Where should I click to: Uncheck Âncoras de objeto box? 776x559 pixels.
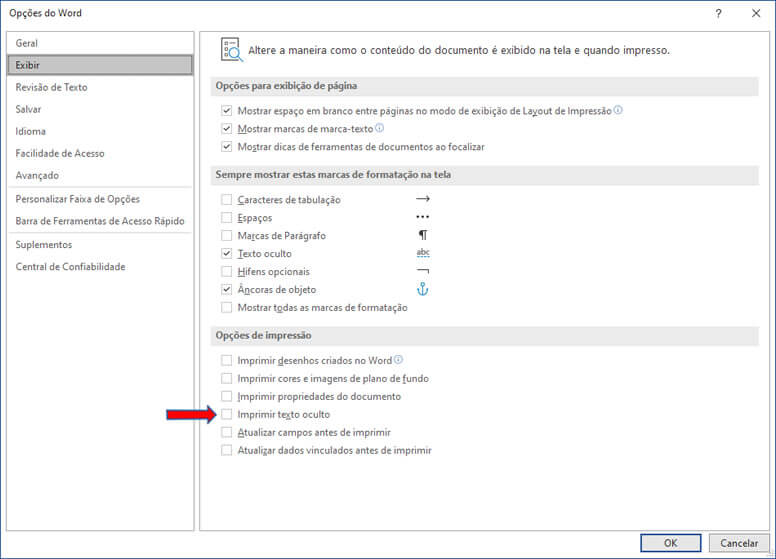coord(227,289)
